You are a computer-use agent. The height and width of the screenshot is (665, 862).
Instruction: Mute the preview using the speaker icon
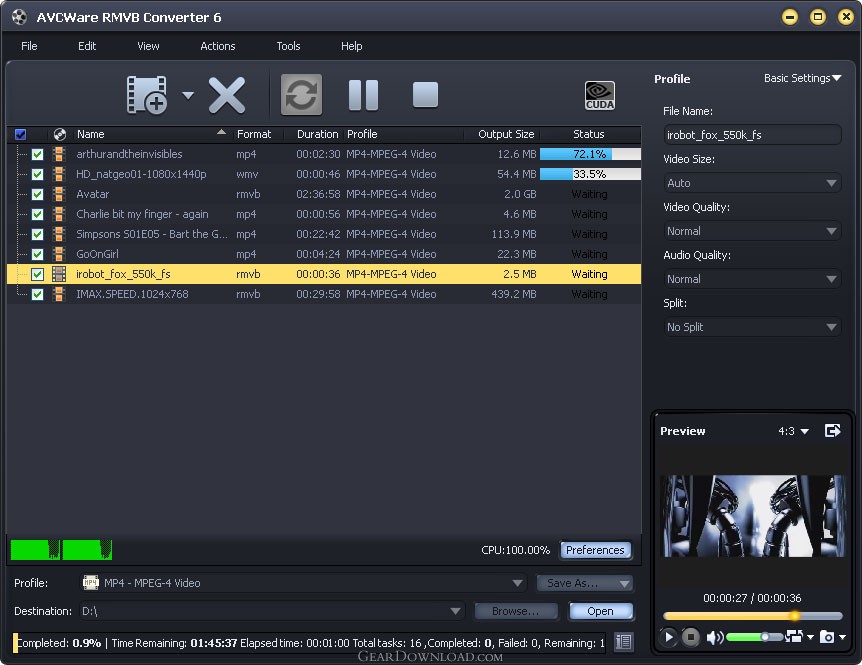pyautogui.click(x=714, y=637)
